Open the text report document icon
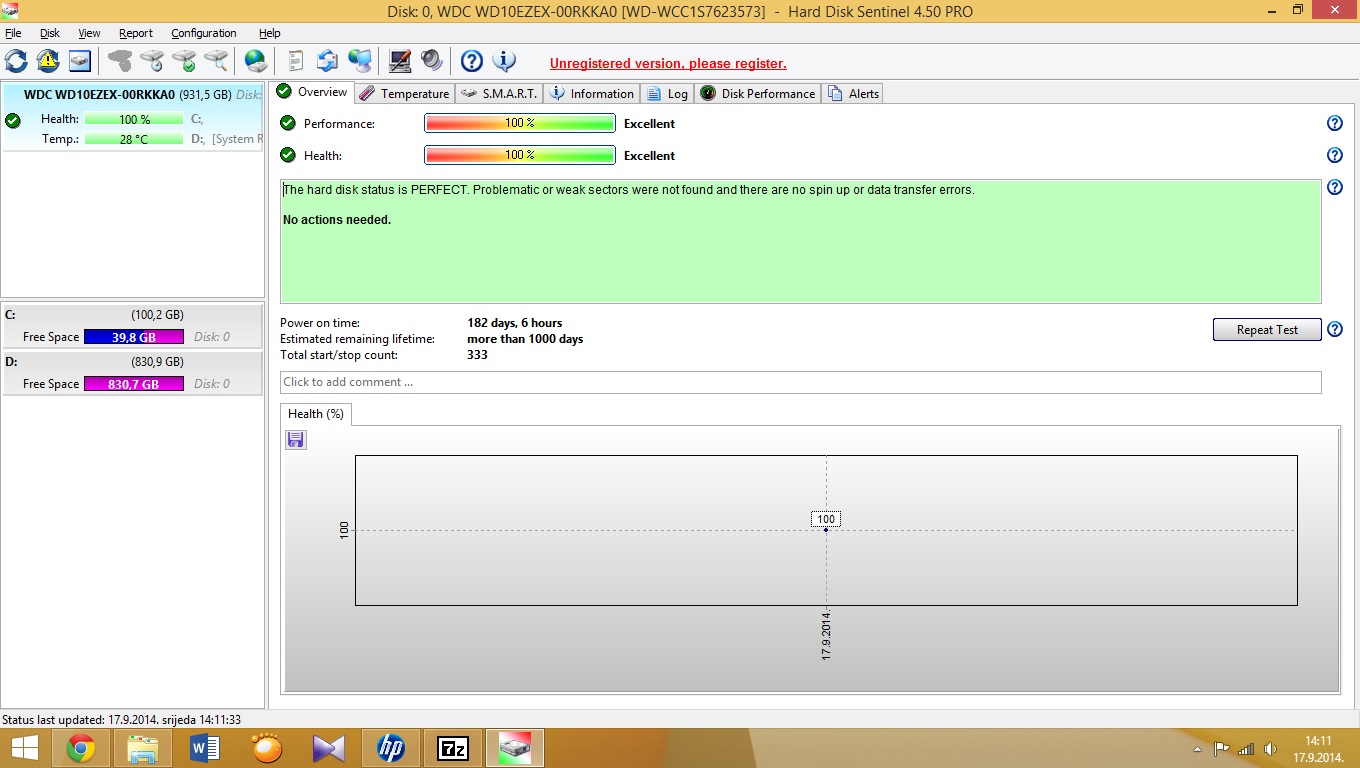 tap(295, 61)
